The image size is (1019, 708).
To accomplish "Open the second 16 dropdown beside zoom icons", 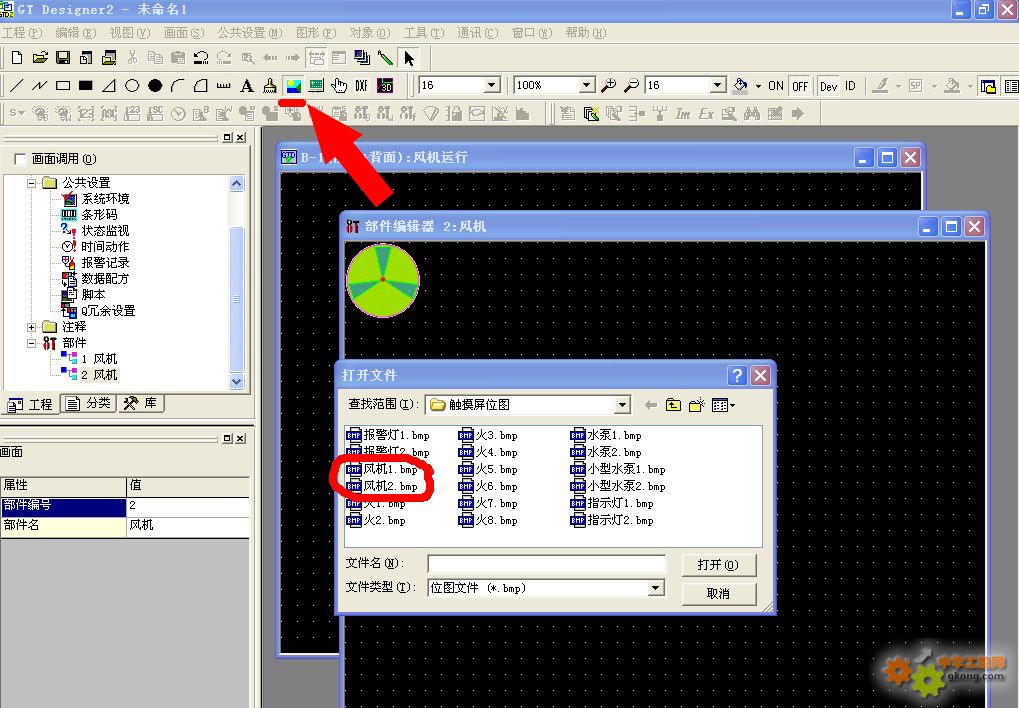I will [x=717, y=85].
